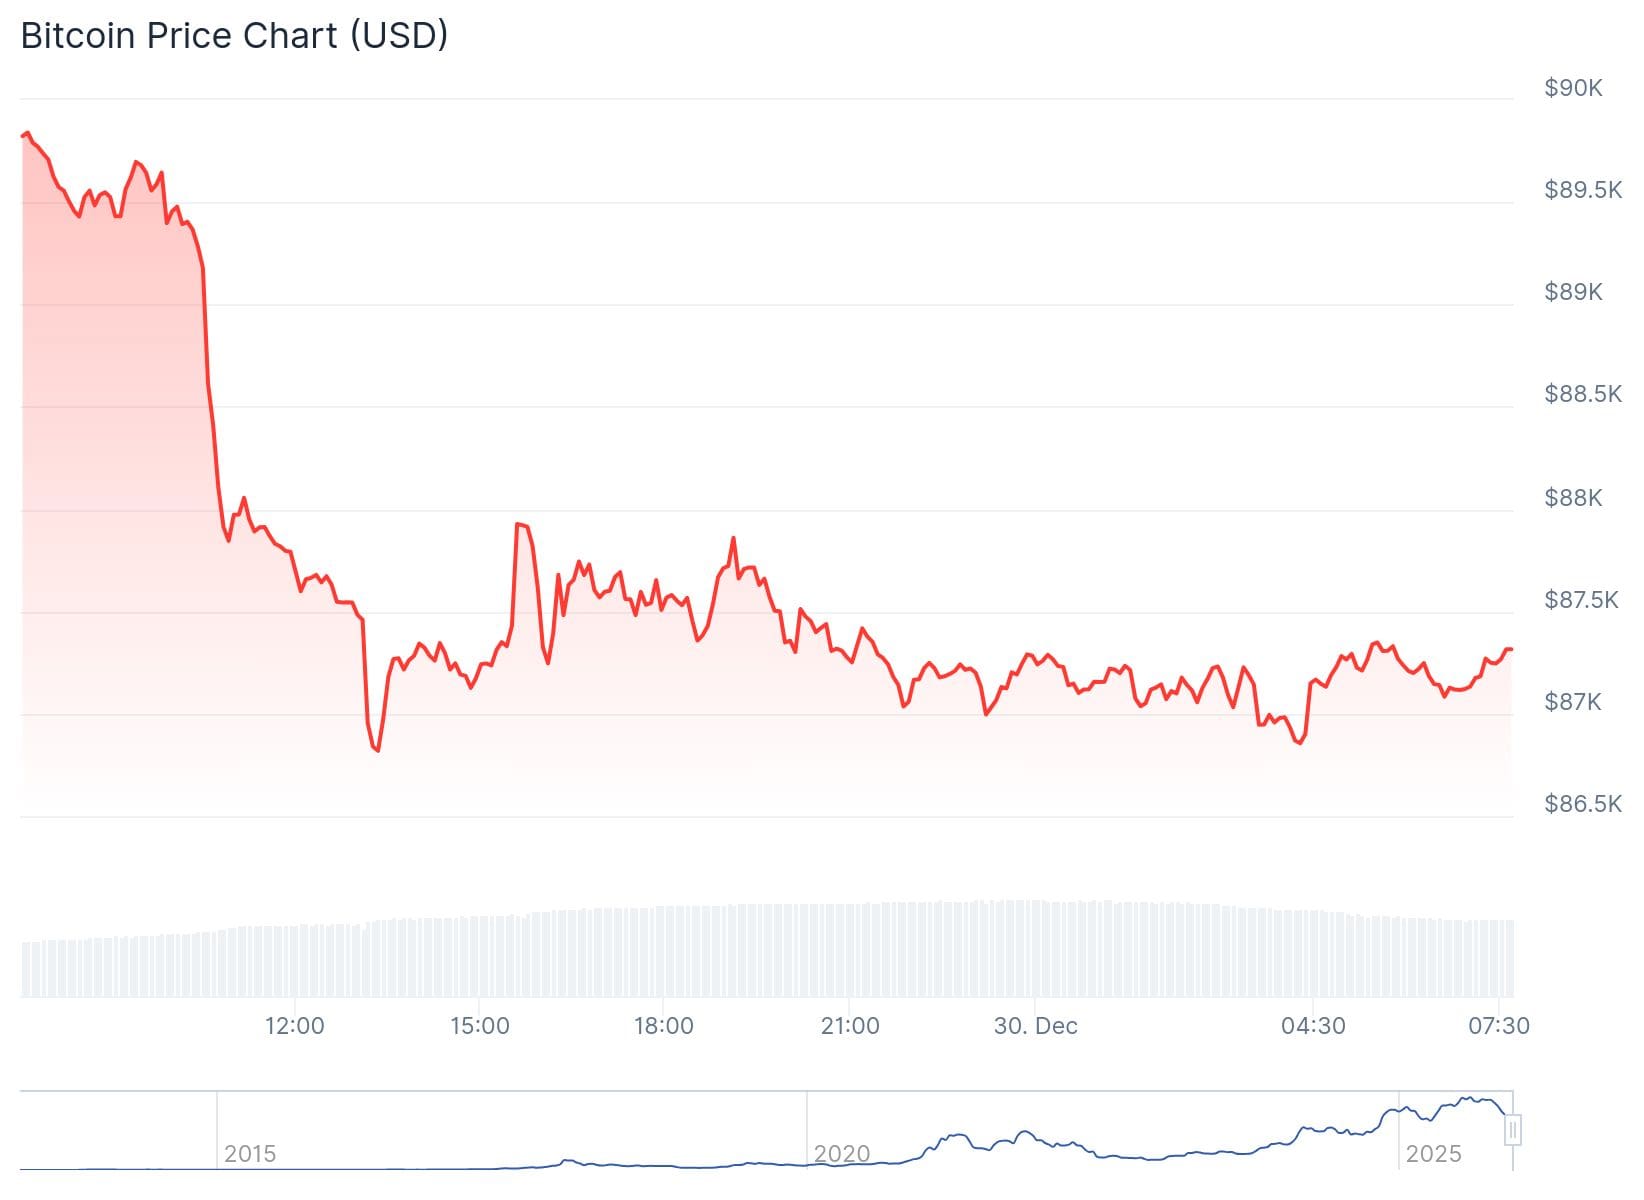Click the $90K price axis label
The height and width of the screenshot is (1200, 1644).
[1573, 88]
